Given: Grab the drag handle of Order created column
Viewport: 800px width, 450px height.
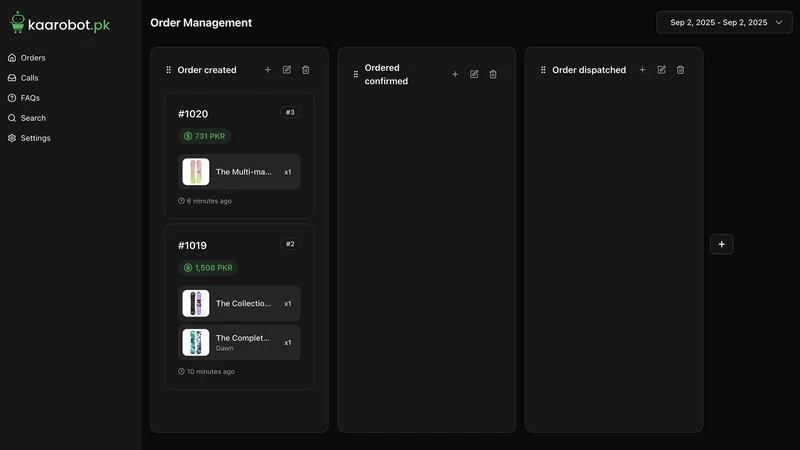Looking at the screenshot, I should point(168,70).
